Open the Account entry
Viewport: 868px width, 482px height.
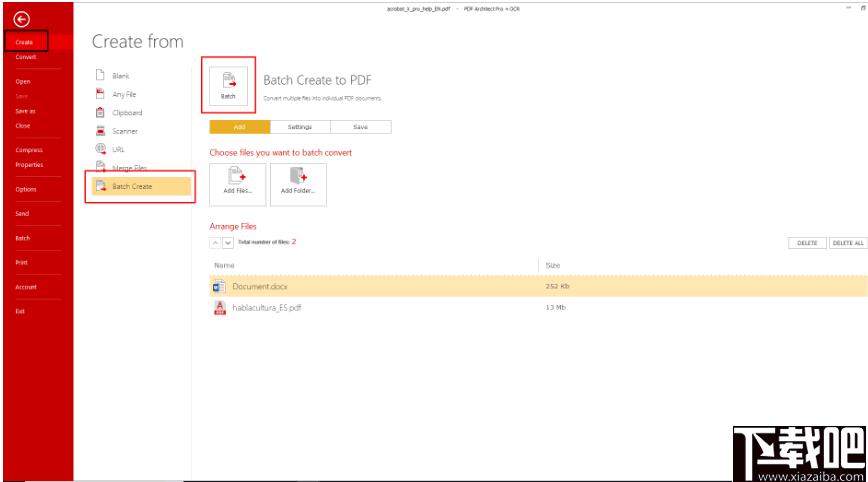26,287
